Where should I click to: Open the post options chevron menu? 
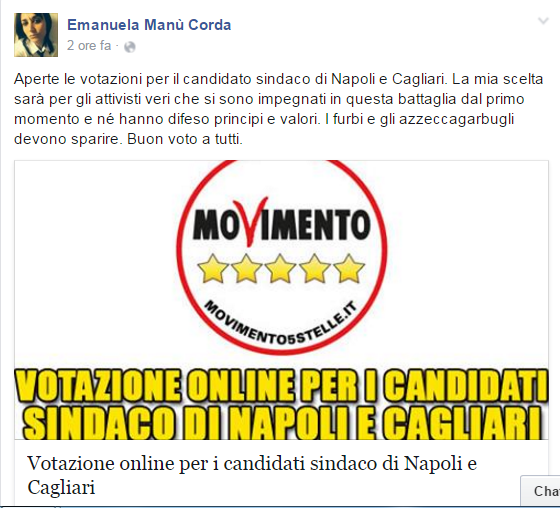pos(543,21)
